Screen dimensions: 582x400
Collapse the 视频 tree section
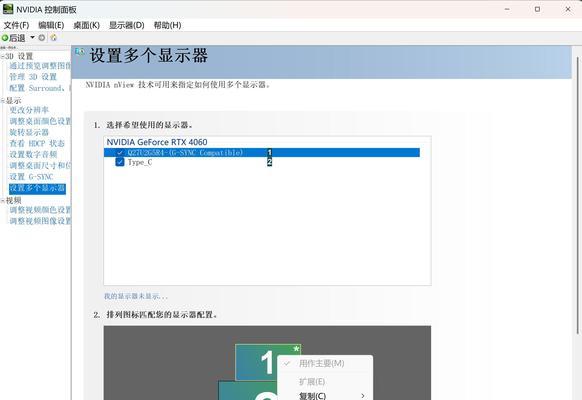pyautogui.click(x=3, y=201)
